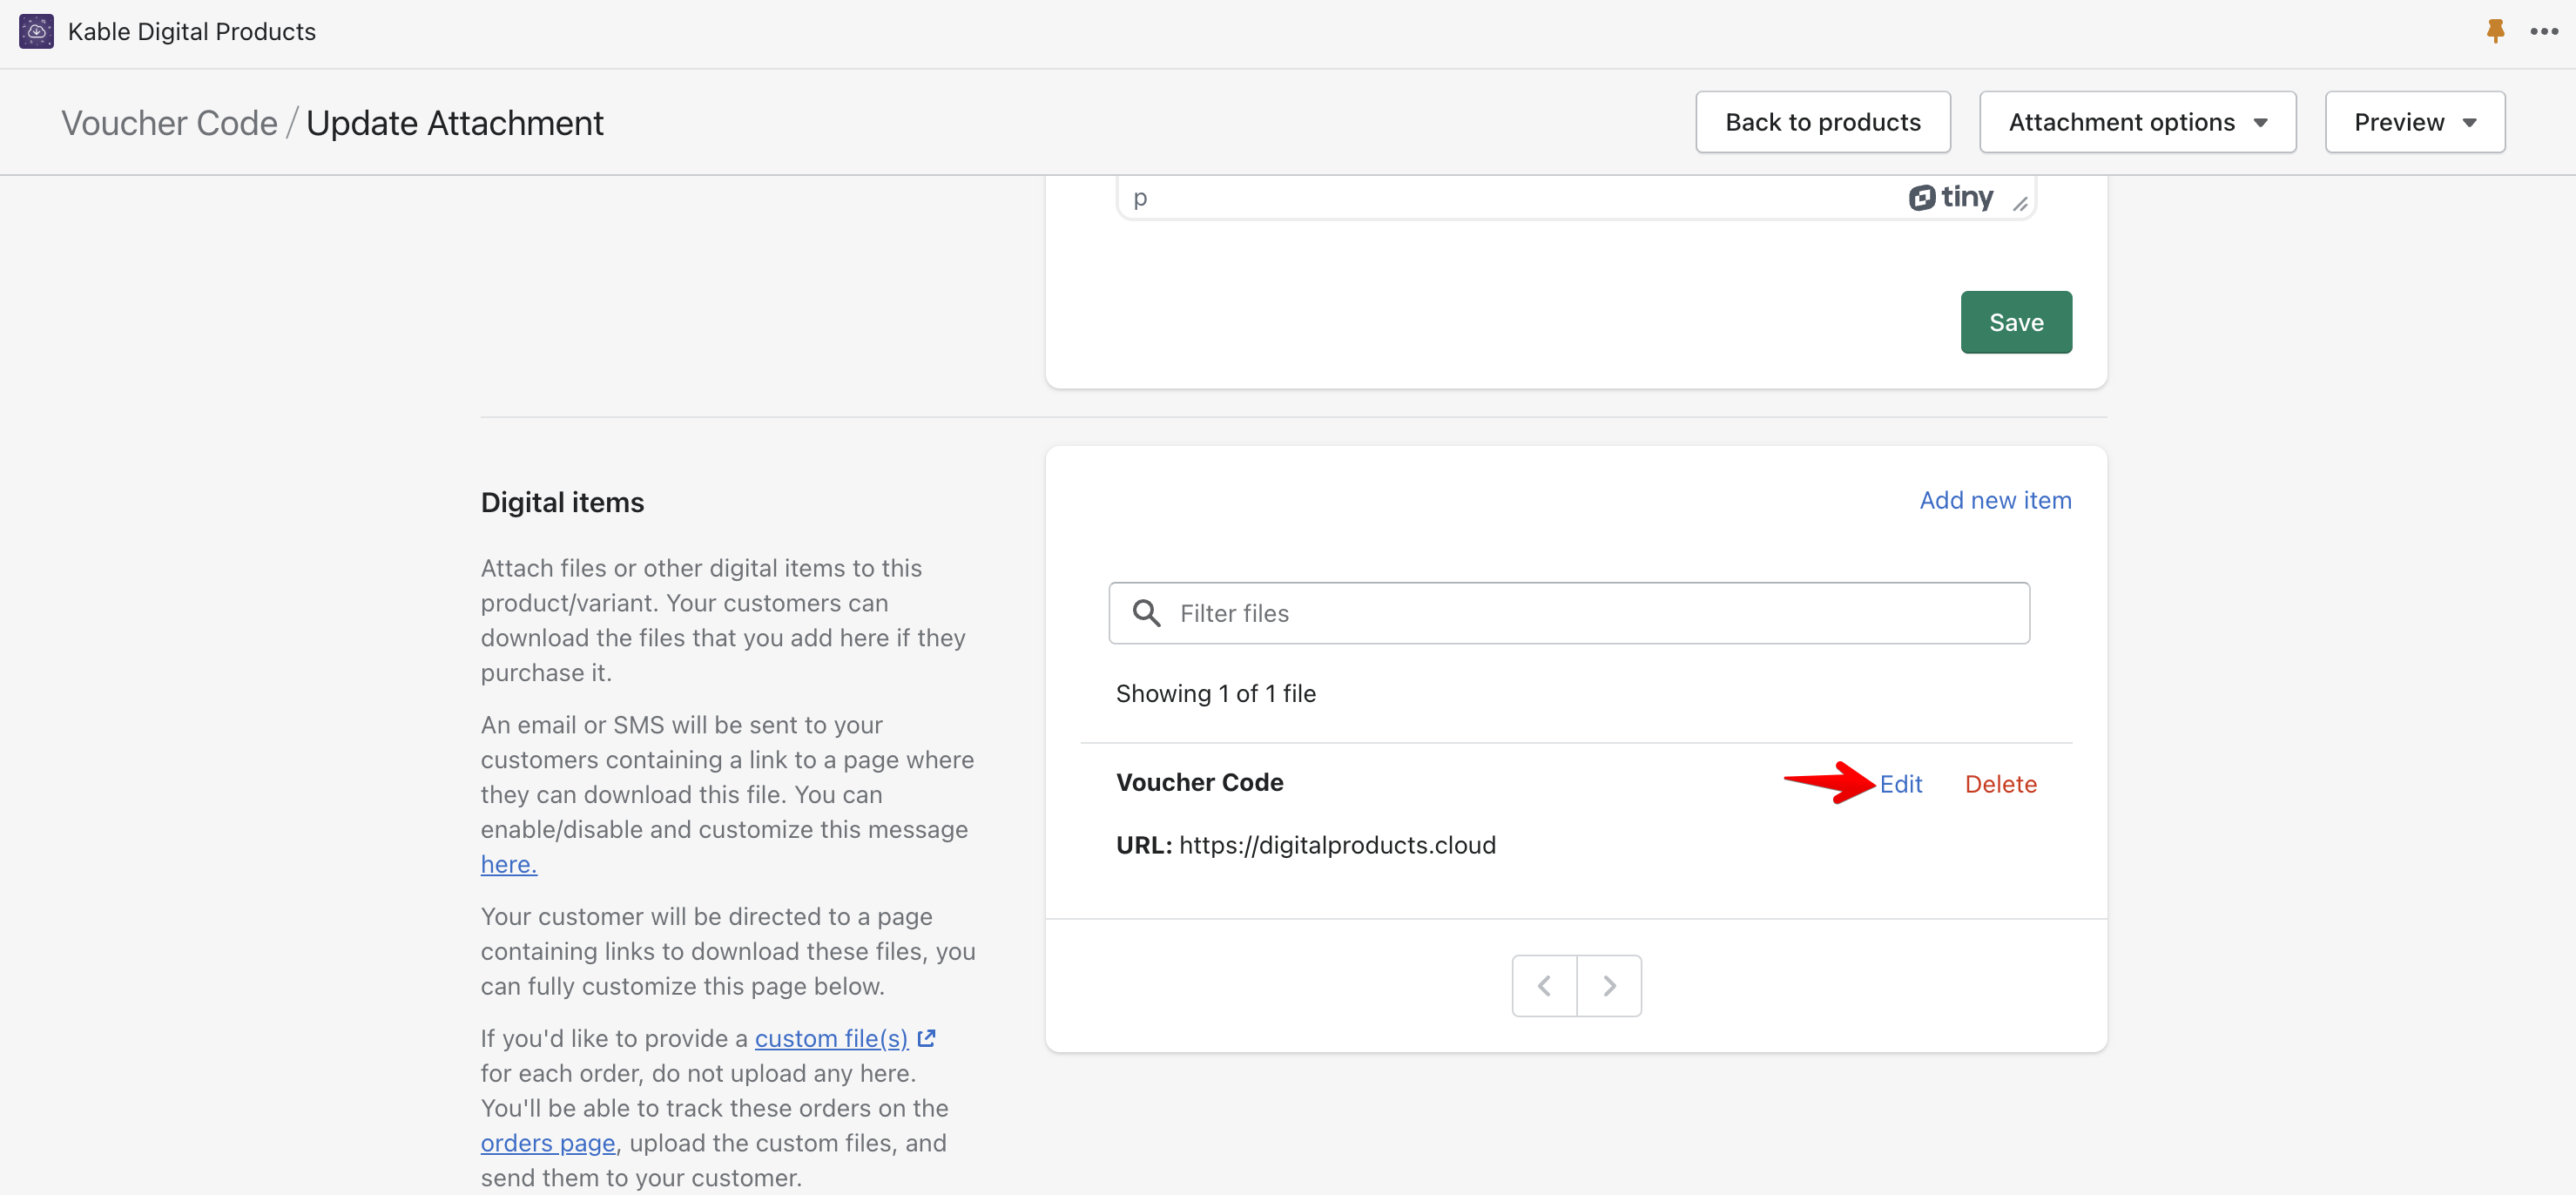This screenshot has width=2576, height=1195.
Task: Click the Tiny editor logo
Action: [1951, 197]
